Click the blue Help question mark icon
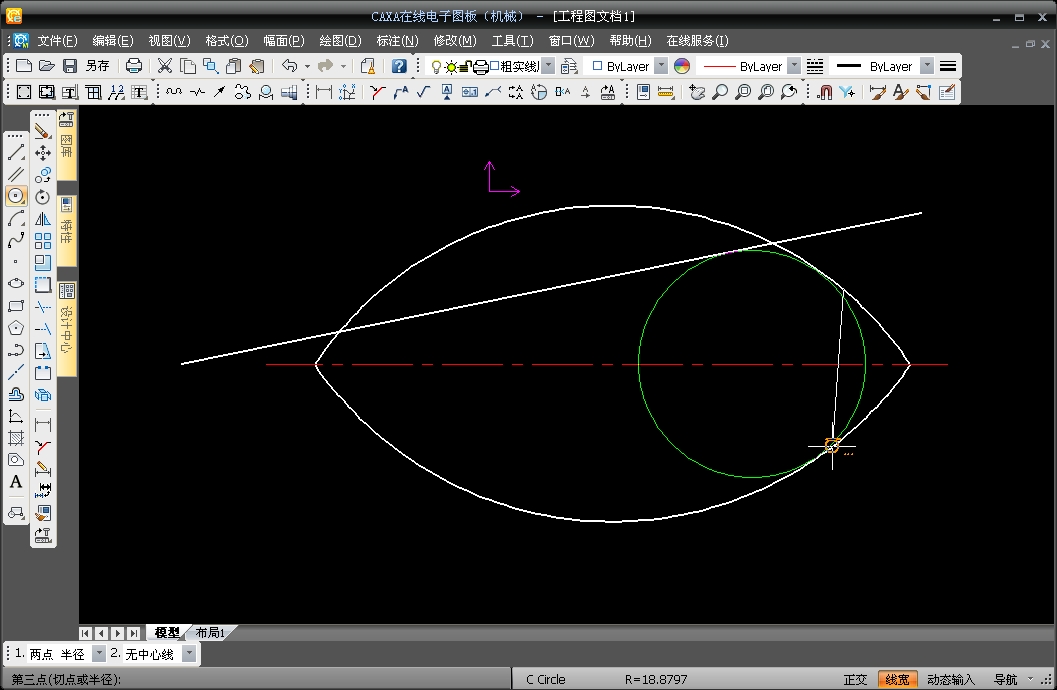Image resolution: width=1057 pixels, height=690 pixels. [x=399, y=66]
